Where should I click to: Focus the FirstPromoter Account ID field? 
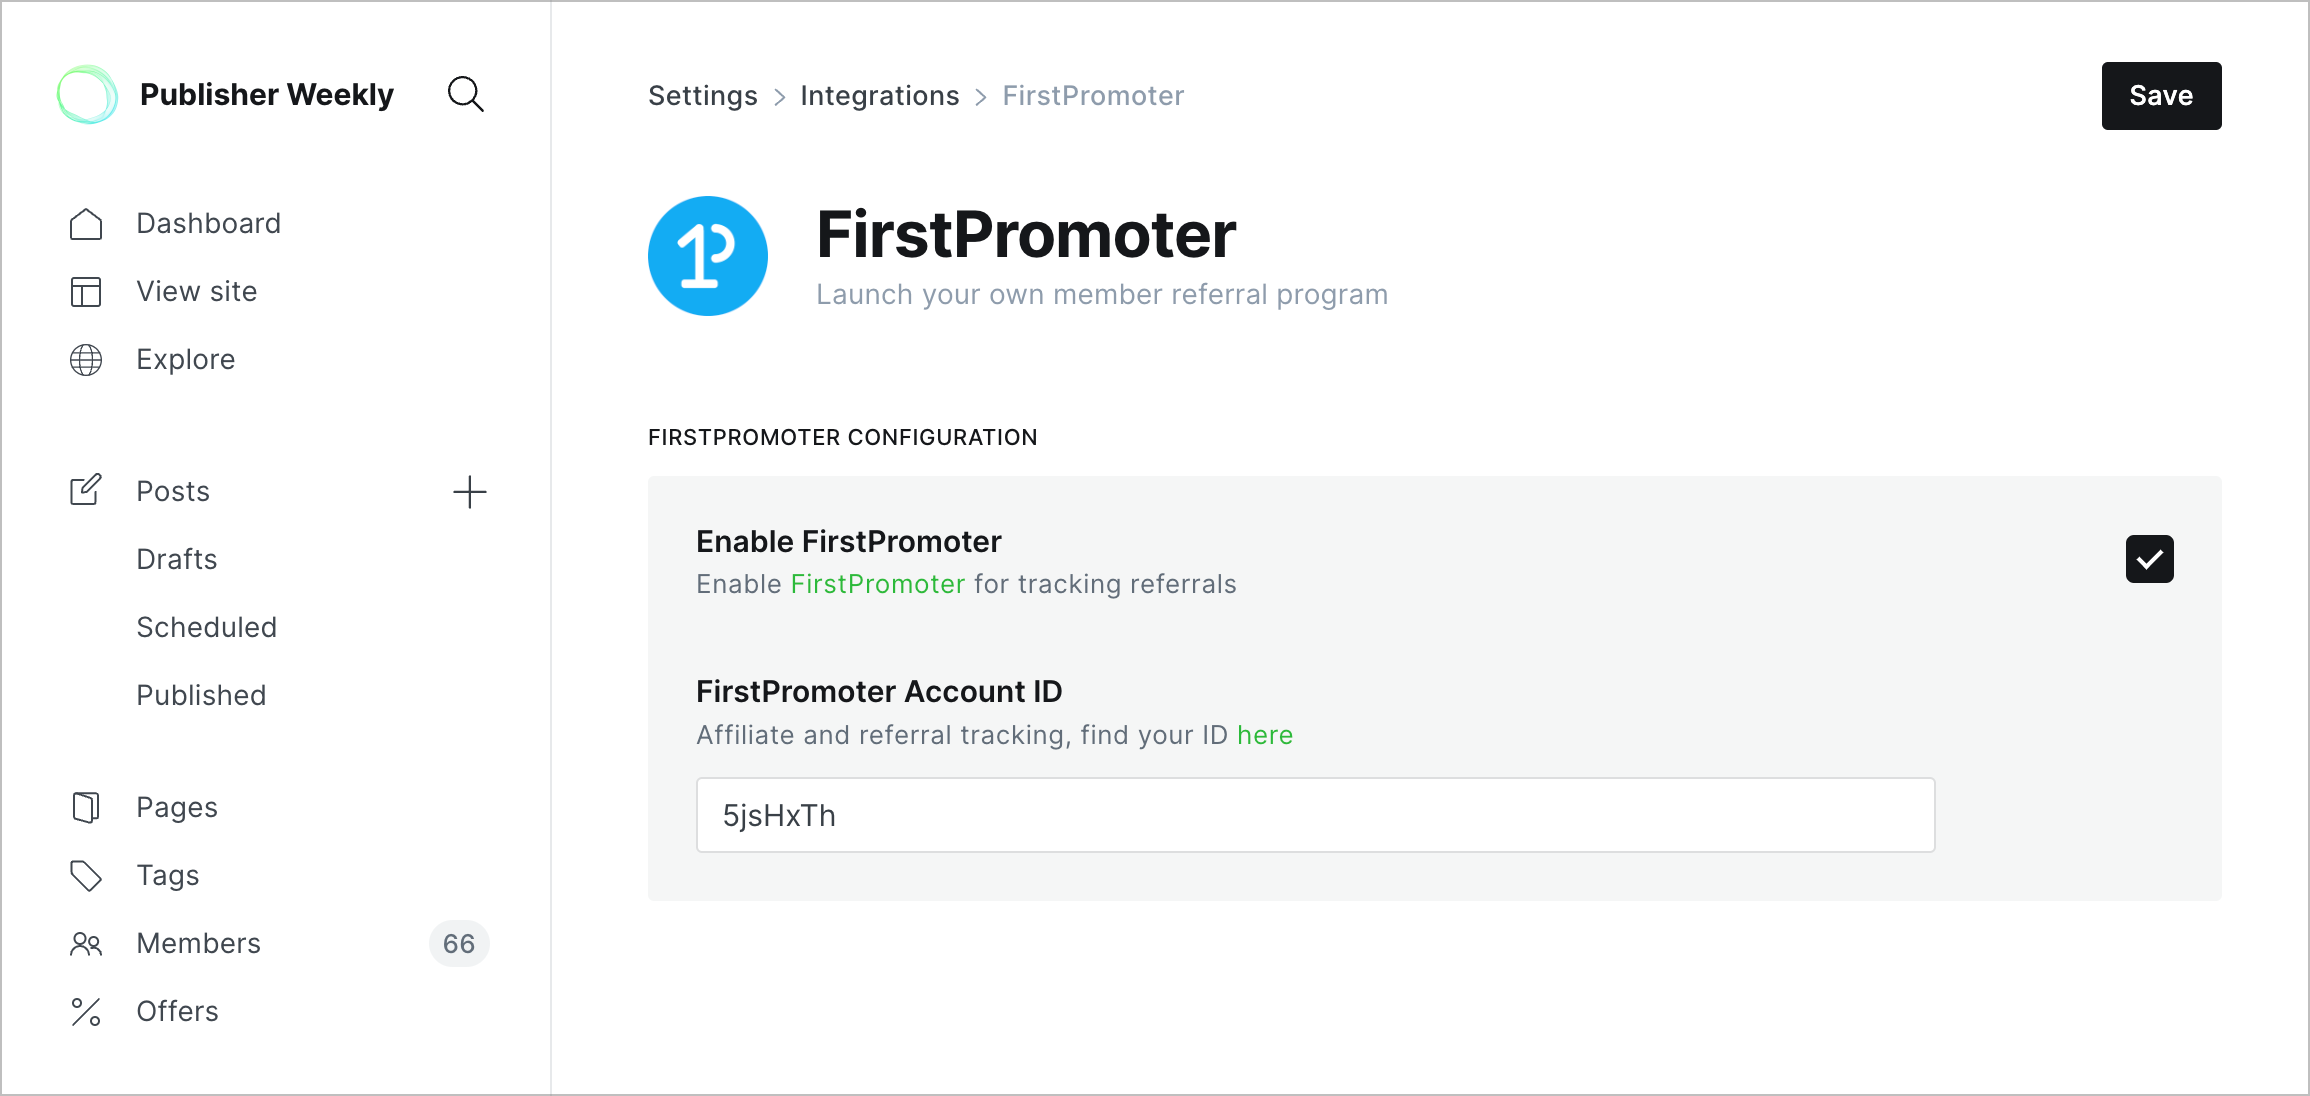pos(1315,815)
